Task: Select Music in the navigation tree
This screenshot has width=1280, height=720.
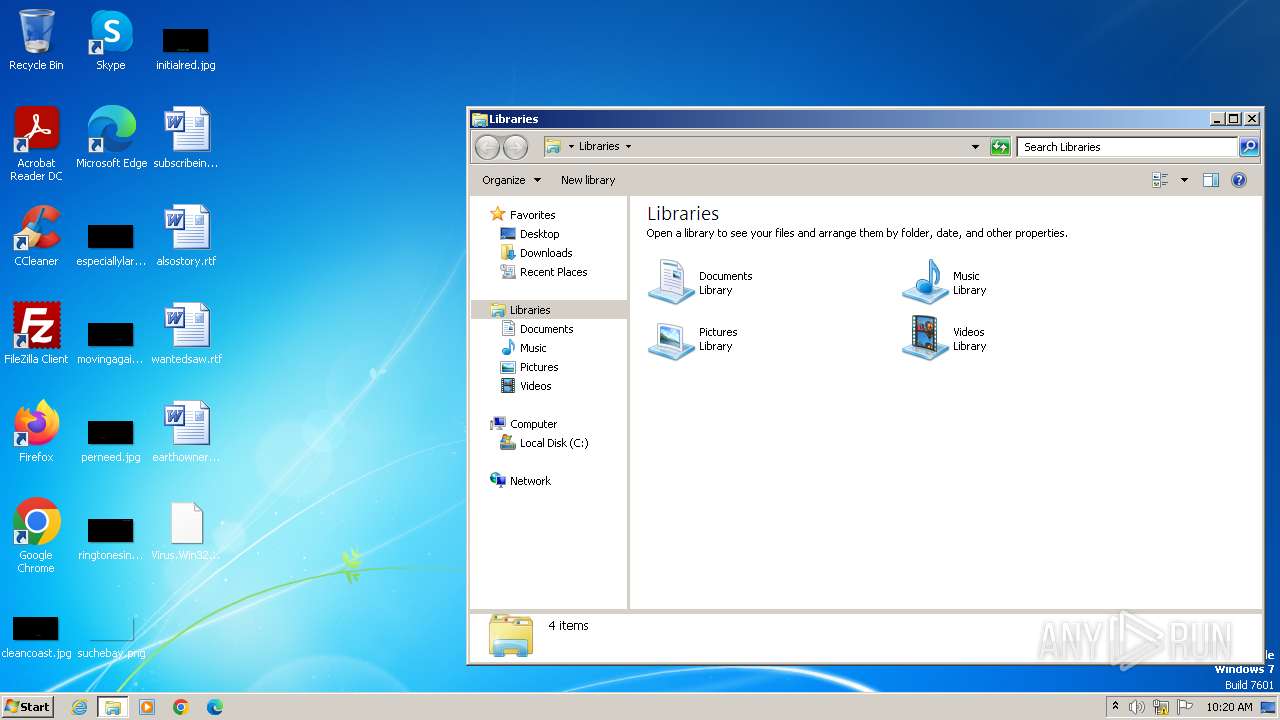Action: (x=533, y=348)
